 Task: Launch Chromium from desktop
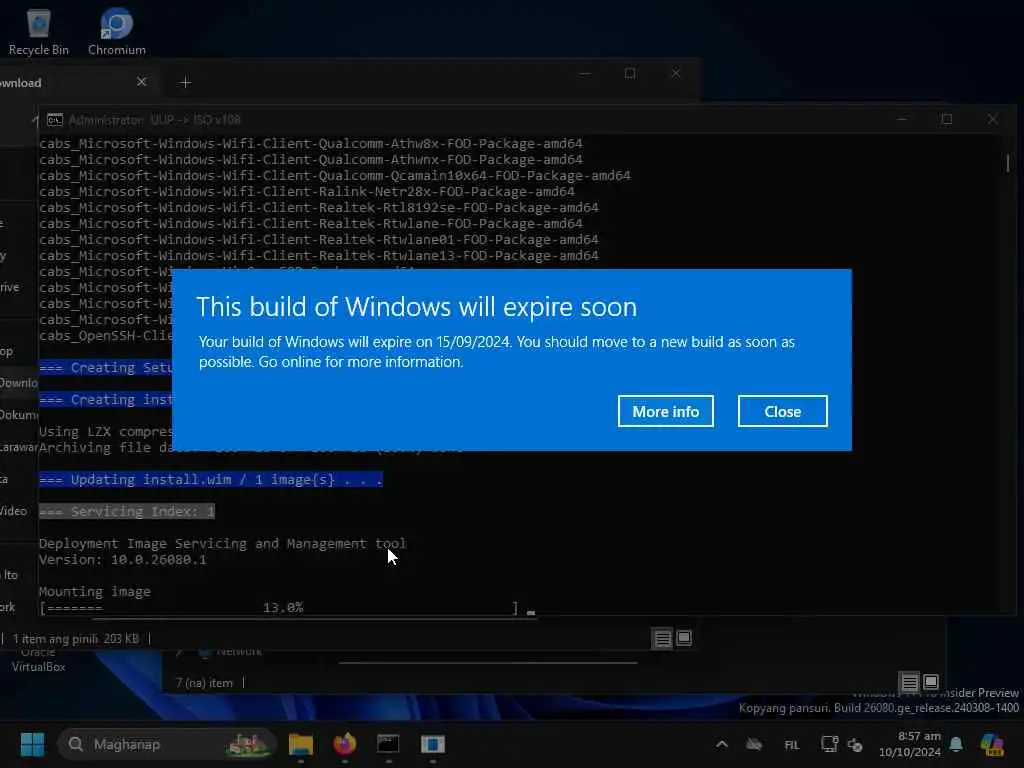[x=117, y=32]
